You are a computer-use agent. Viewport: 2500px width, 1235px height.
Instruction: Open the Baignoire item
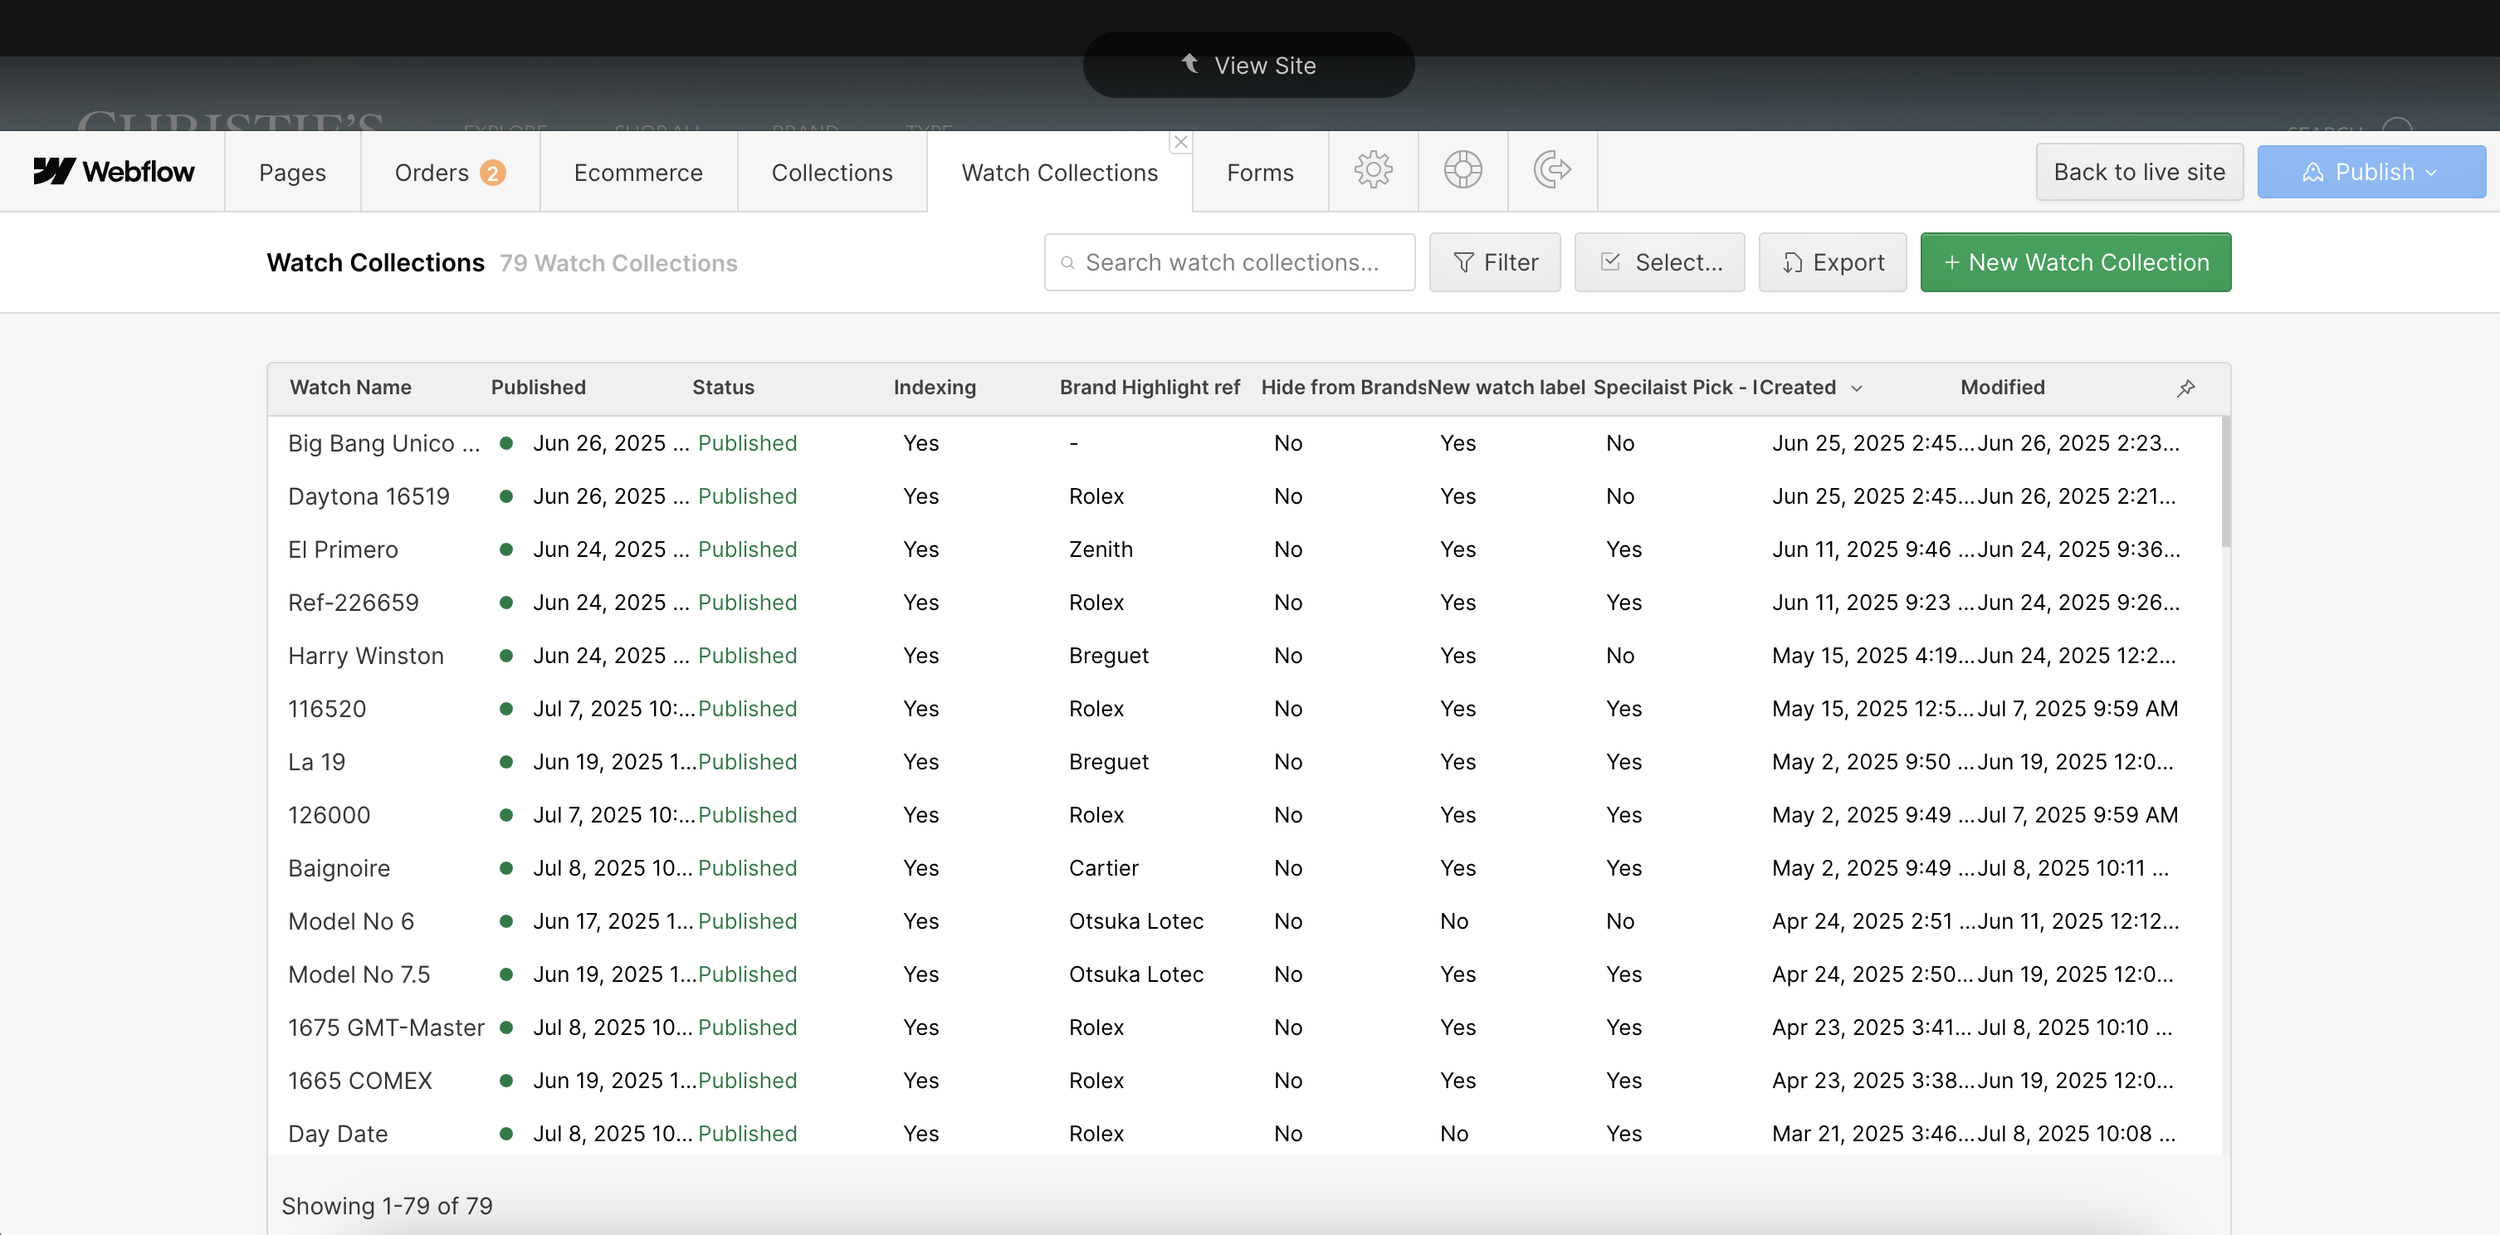[x=1244, y=867]
